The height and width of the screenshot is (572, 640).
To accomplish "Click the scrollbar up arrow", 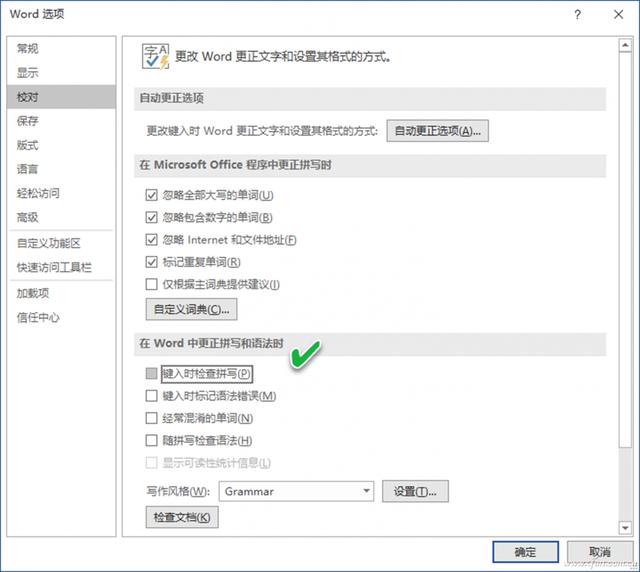I will [625, 45].
